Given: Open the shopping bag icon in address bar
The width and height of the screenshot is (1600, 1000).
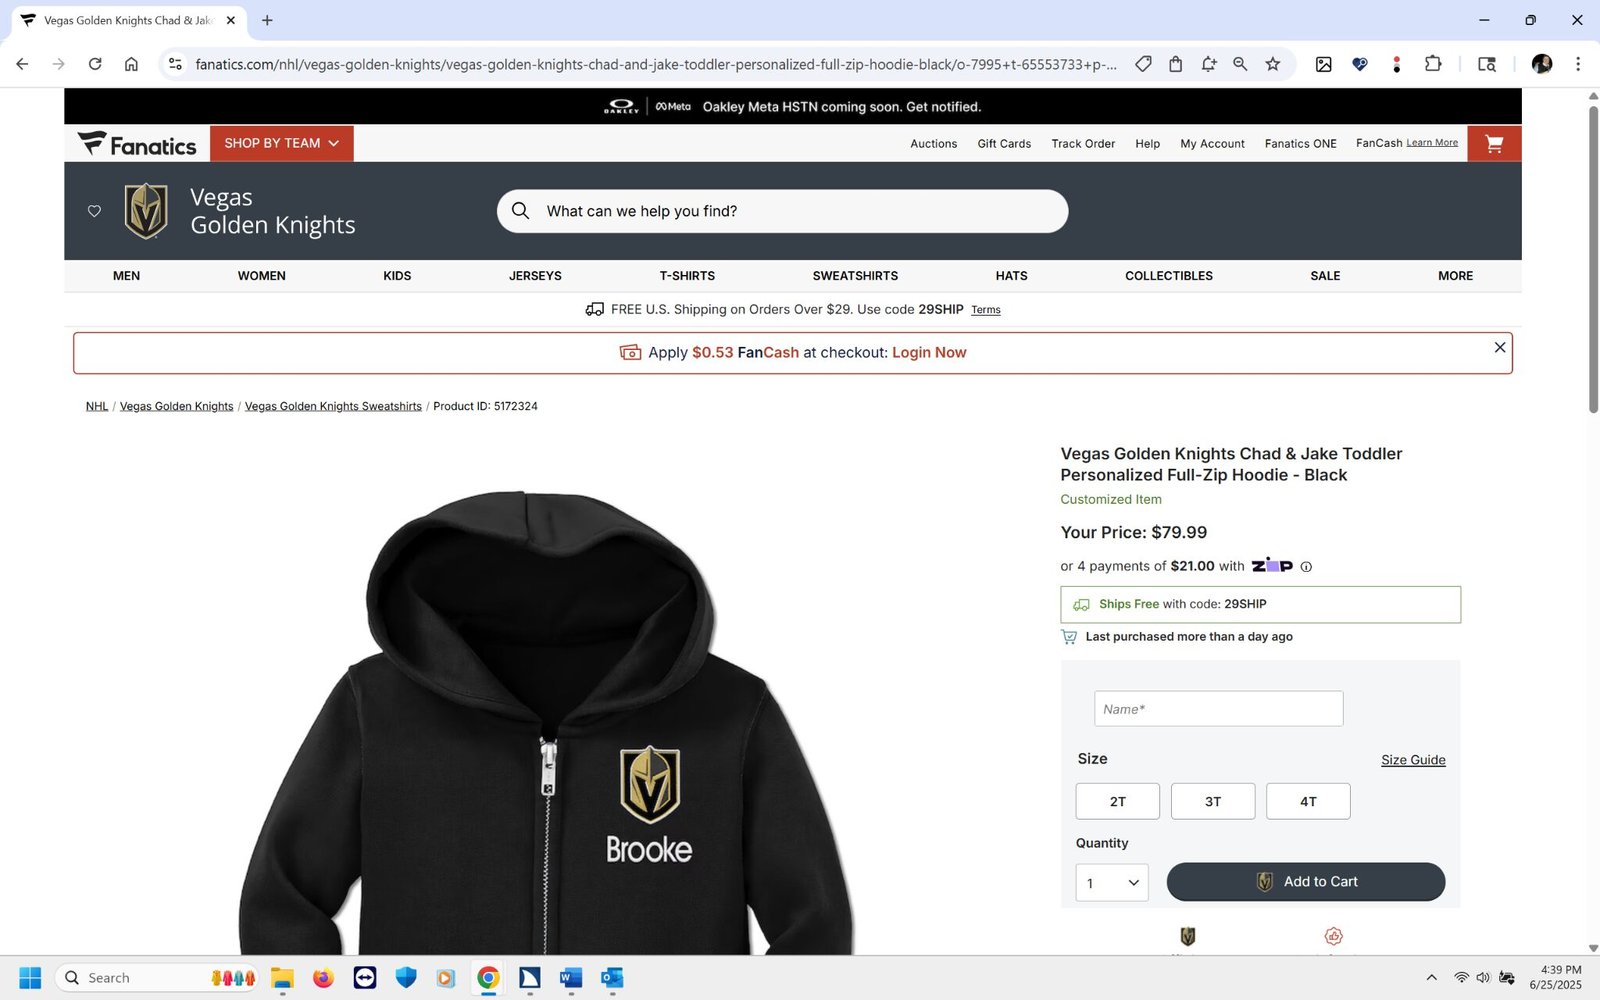Looking at the screenshot, I should pos(1176,64).
